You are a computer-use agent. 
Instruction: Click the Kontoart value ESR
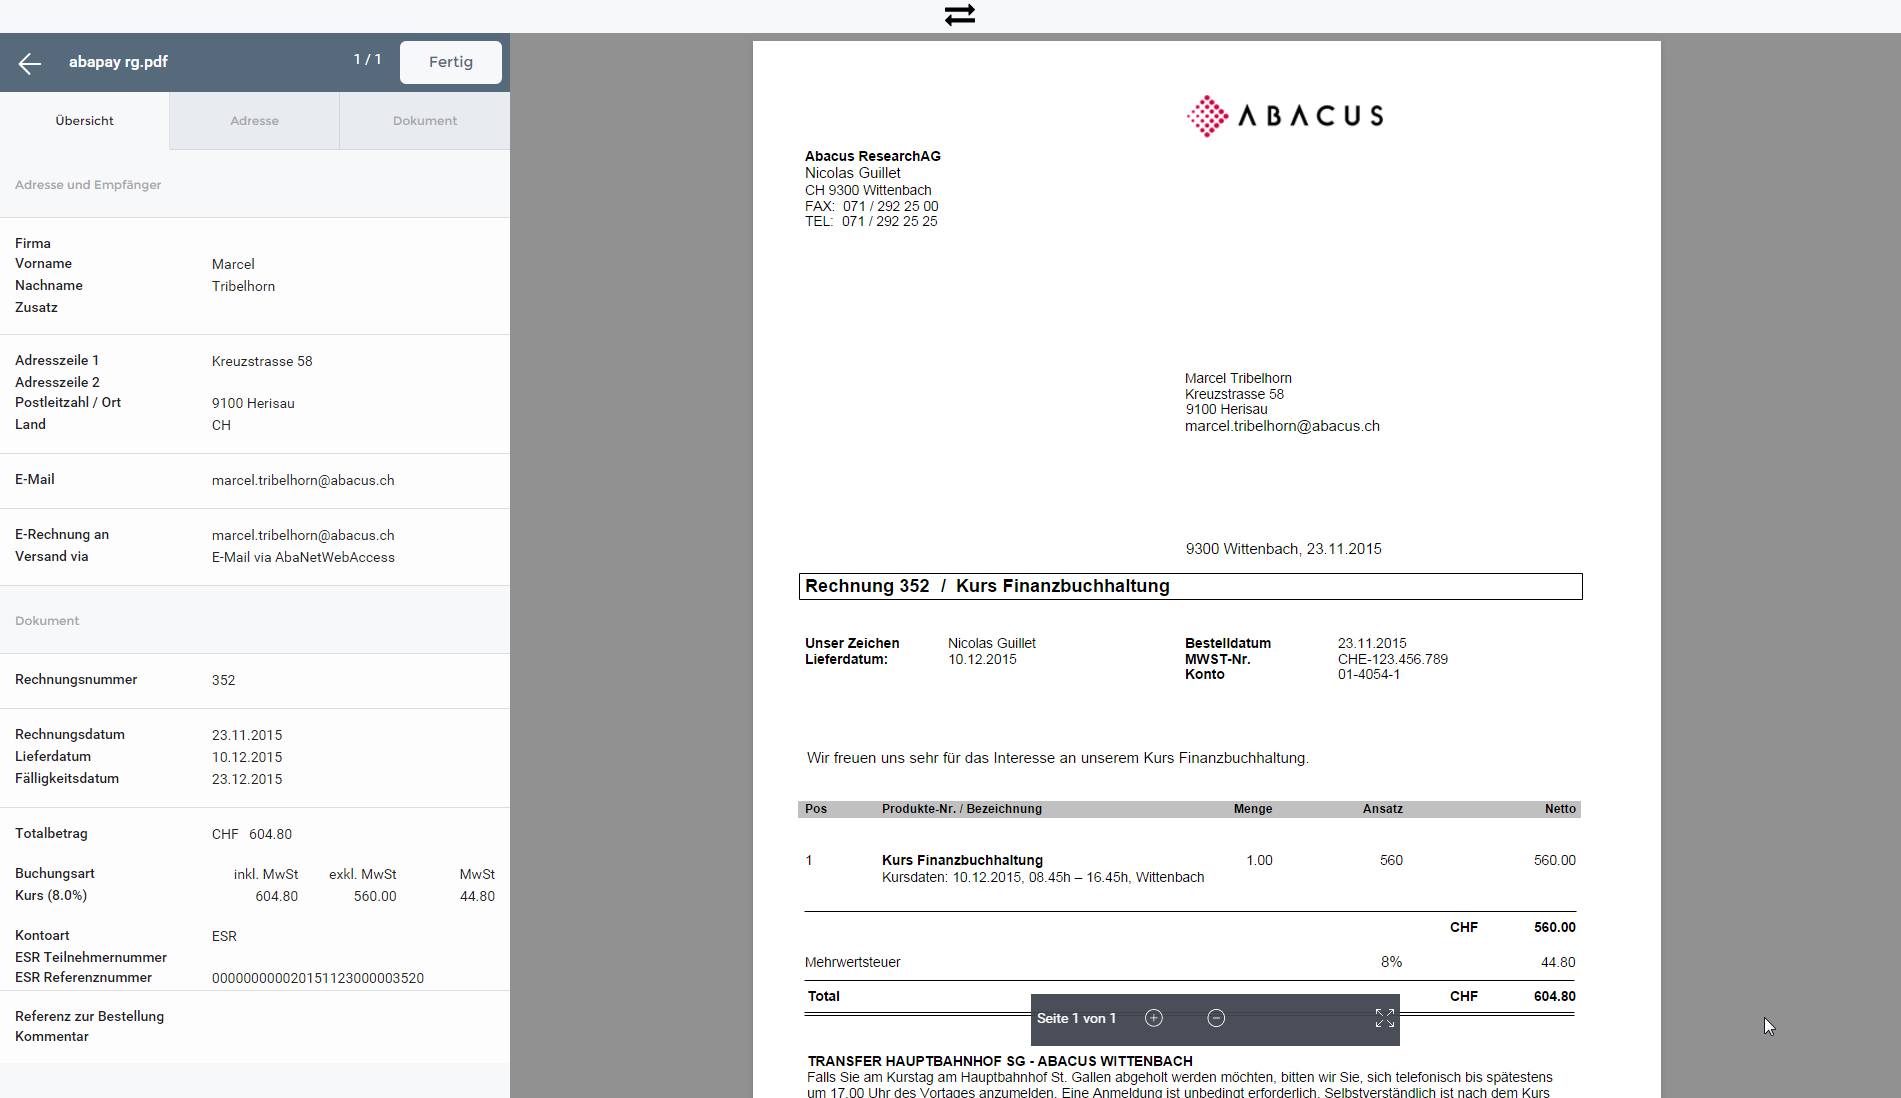(x=224, y=937)
